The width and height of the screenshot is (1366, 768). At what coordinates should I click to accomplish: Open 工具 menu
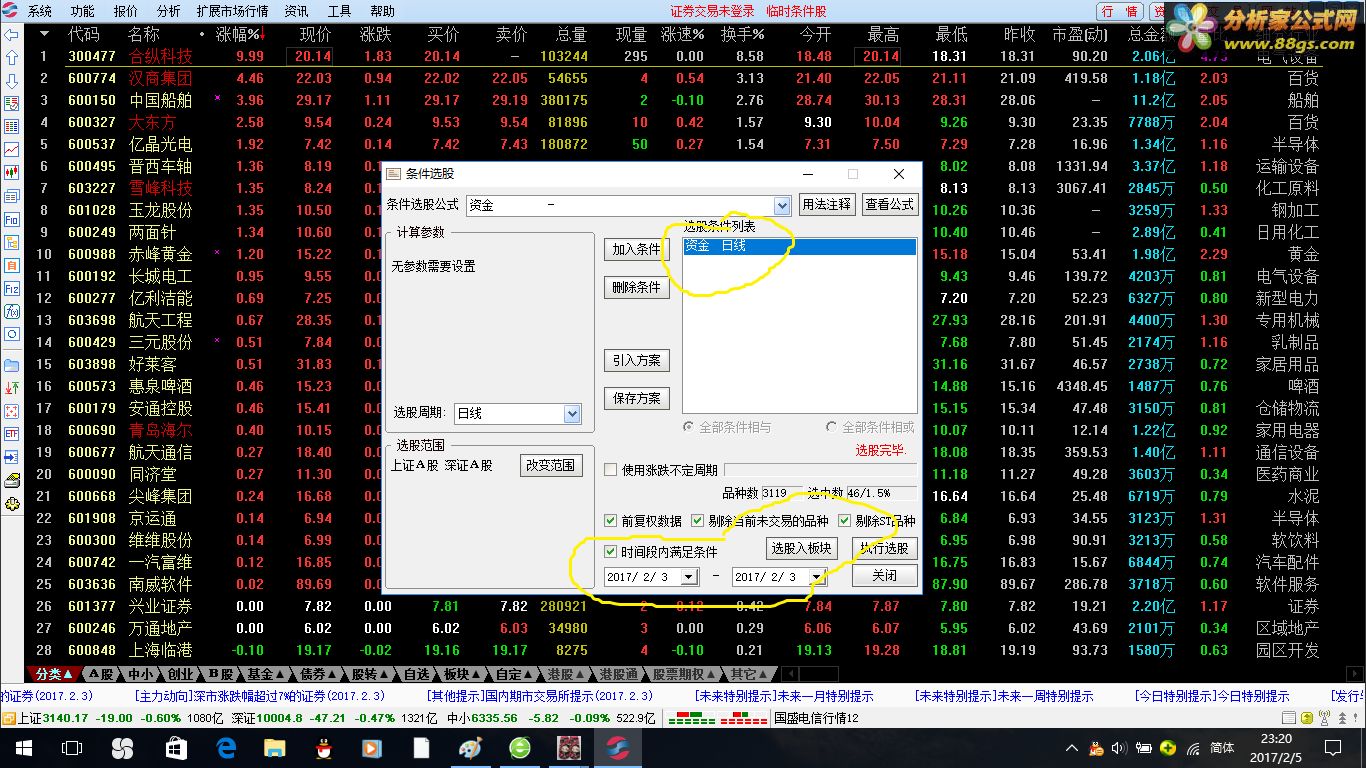(x=340, y=11)
